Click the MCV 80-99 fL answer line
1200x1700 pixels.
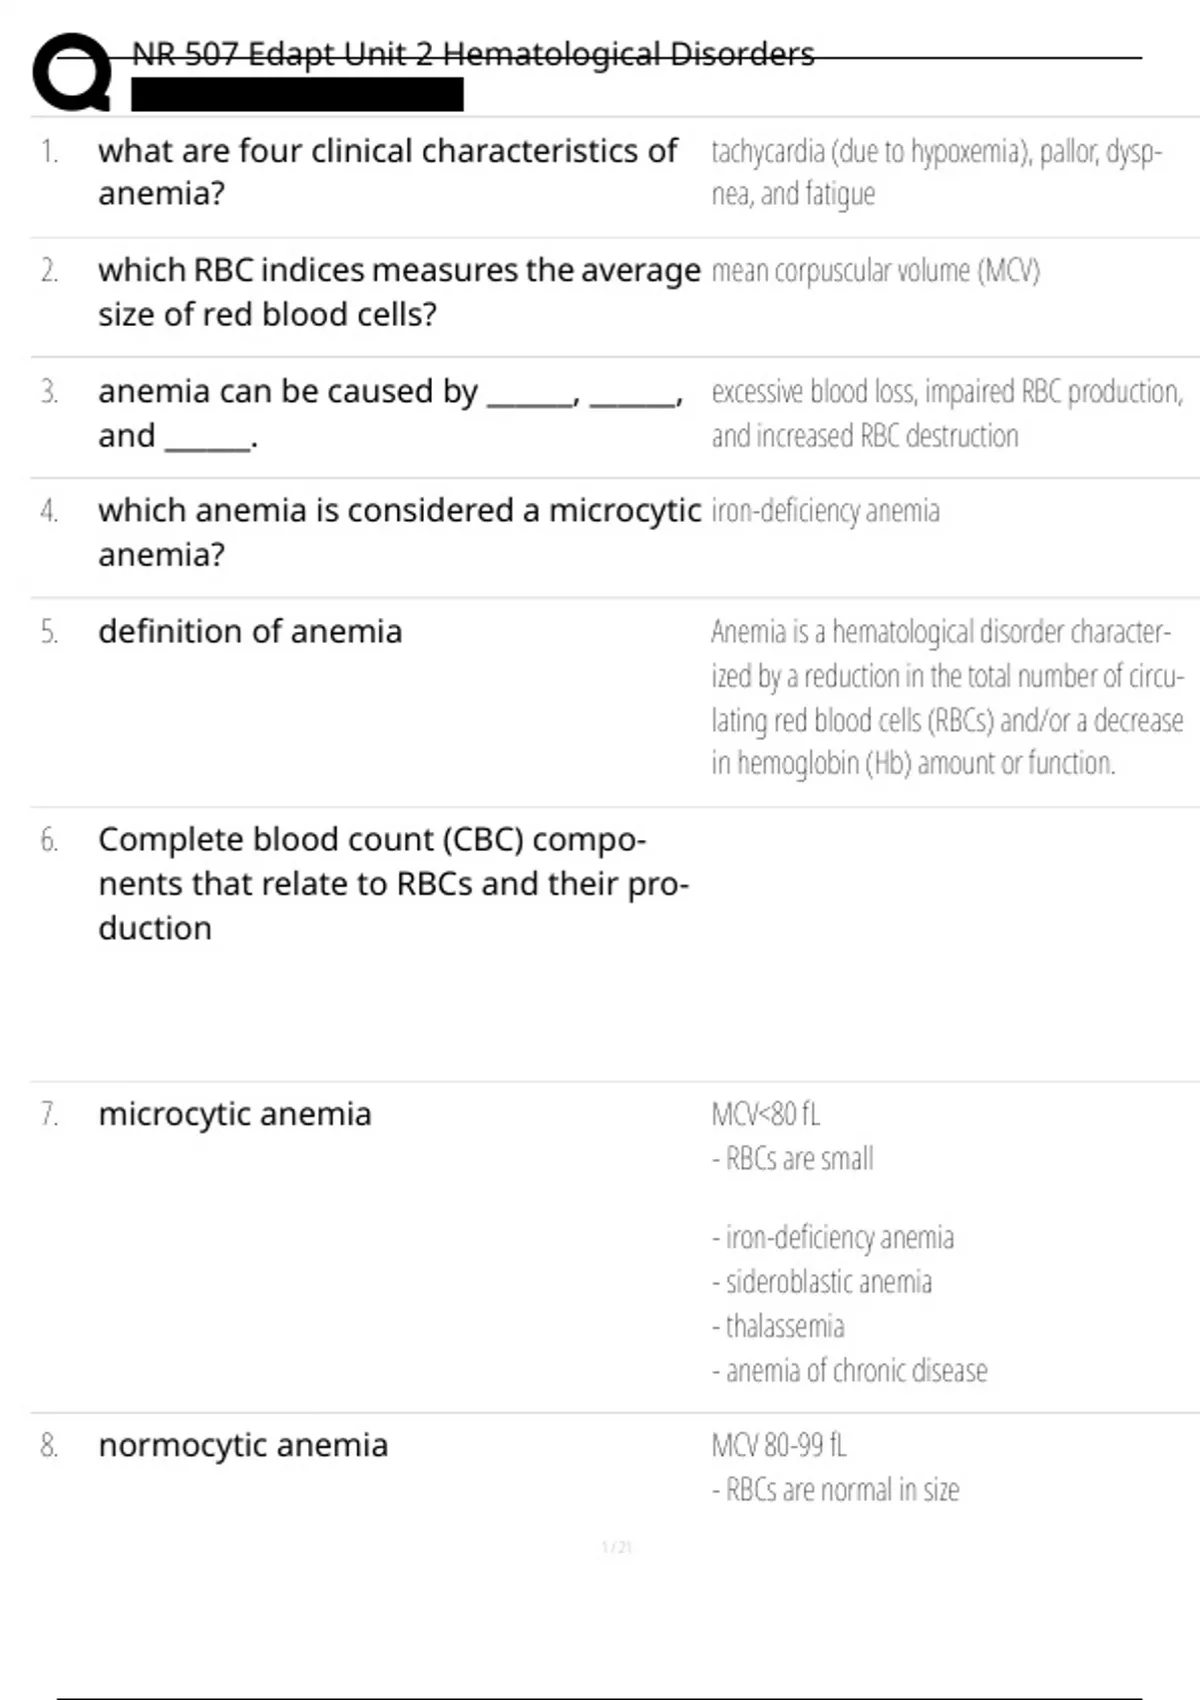778,1446
